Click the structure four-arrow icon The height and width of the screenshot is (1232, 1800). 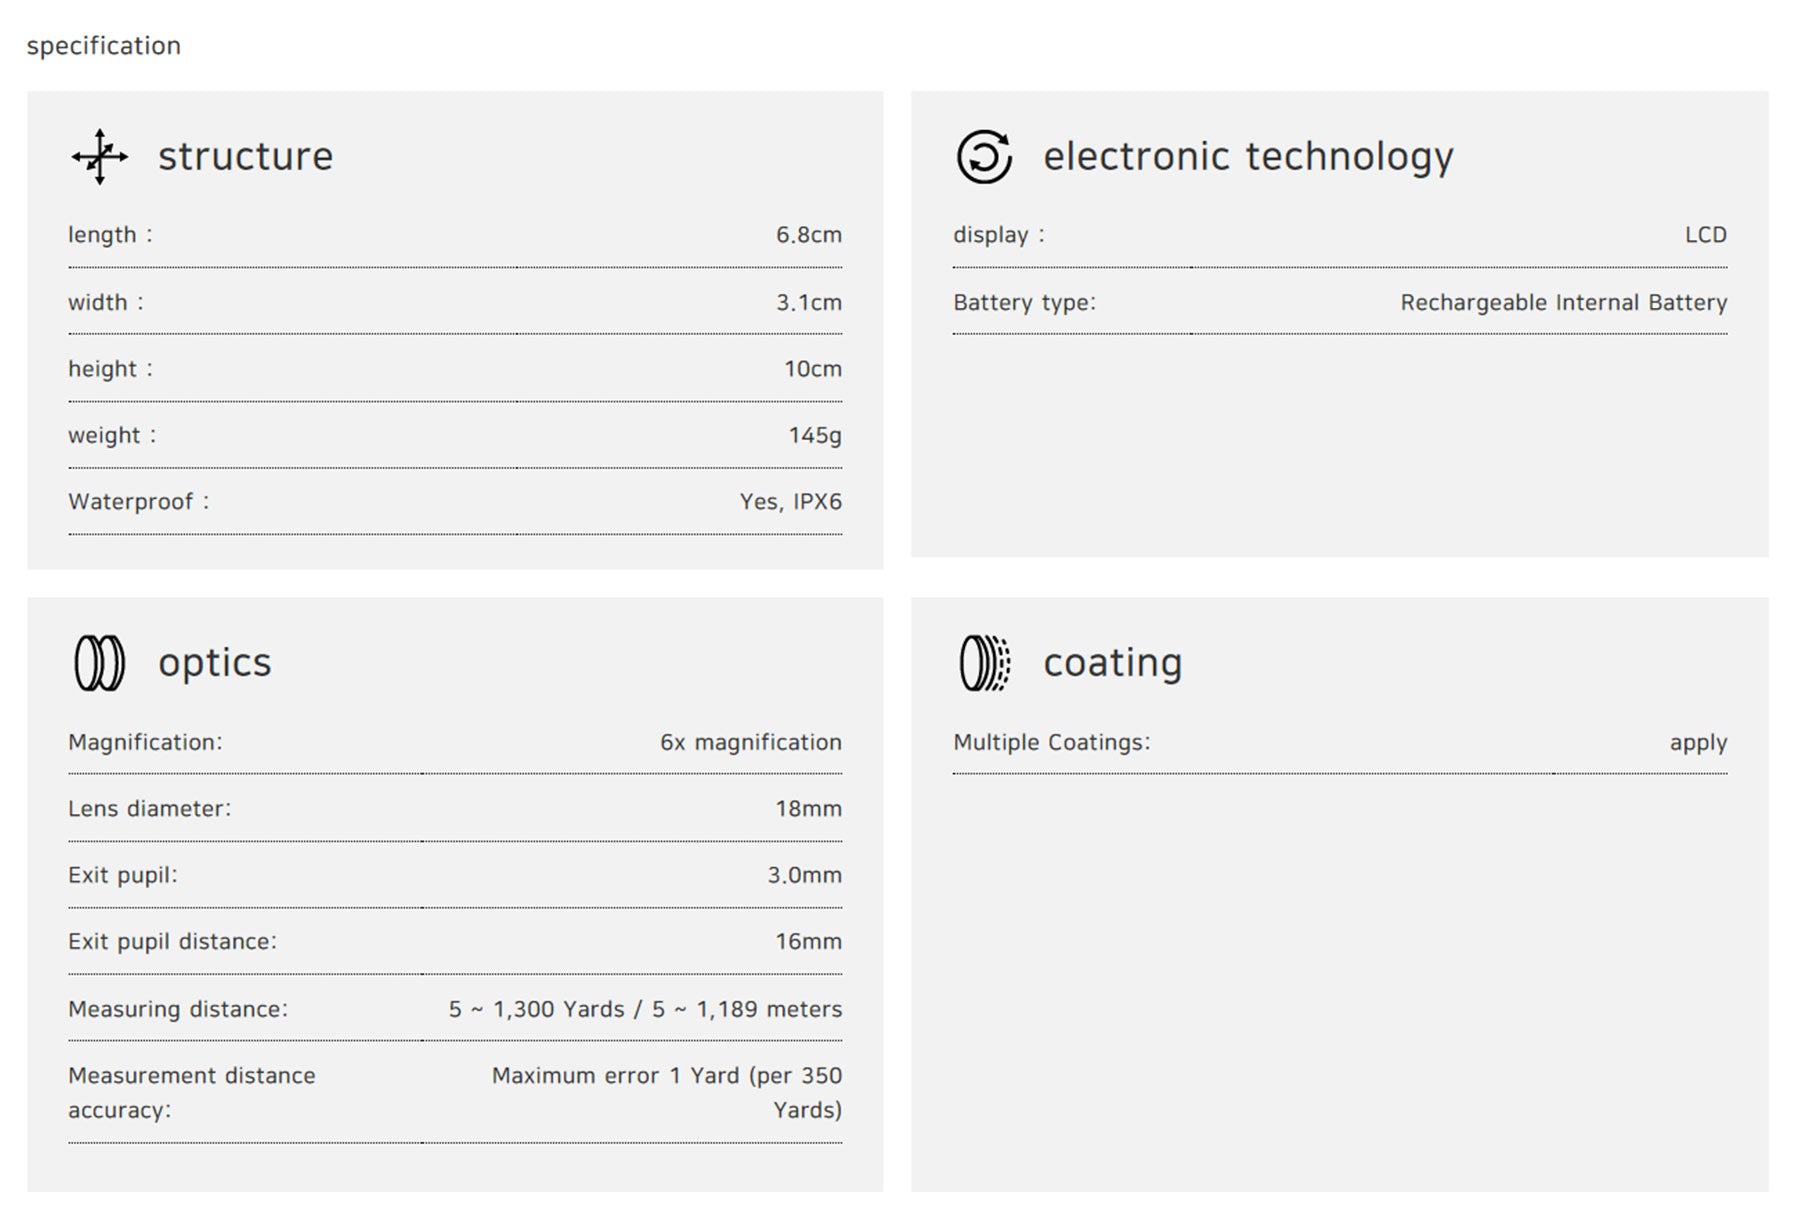pos(100,157)
